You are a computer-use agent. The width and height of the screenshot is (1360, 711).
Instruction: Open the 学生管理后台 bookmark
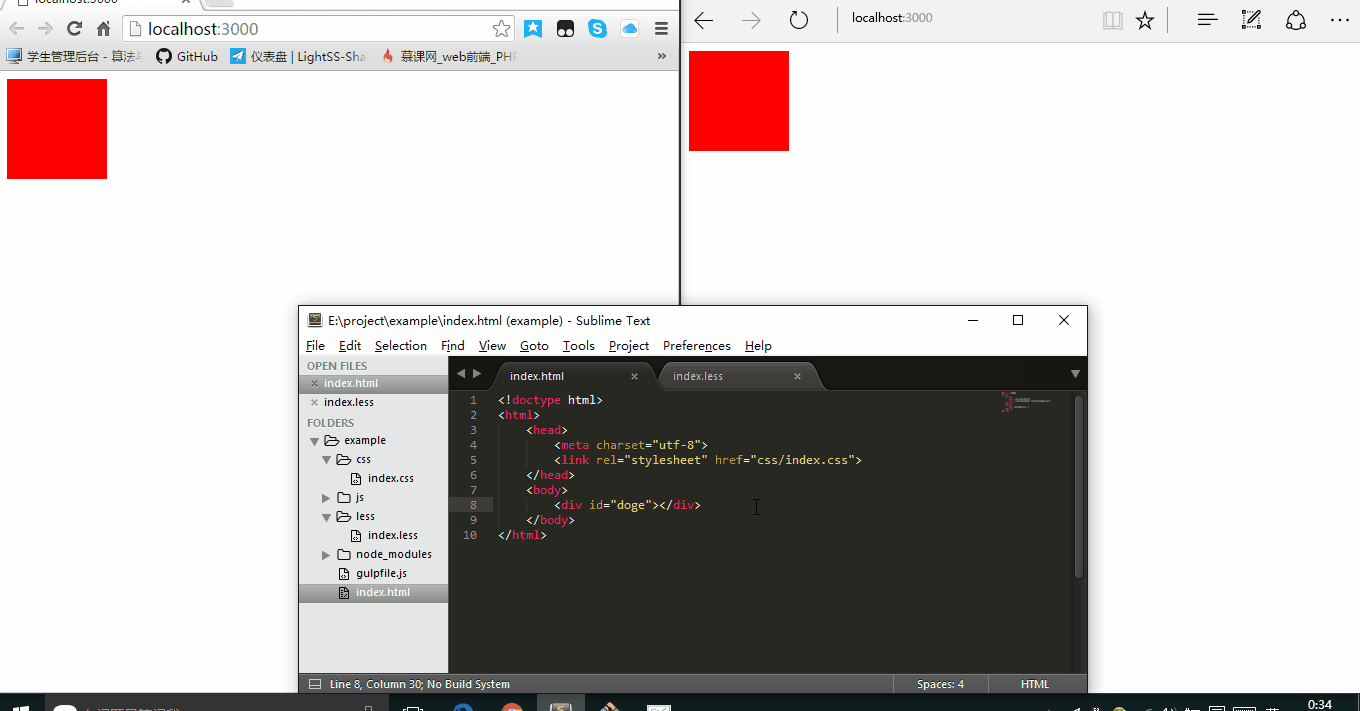pyautogui.click(x=75, y=57)
